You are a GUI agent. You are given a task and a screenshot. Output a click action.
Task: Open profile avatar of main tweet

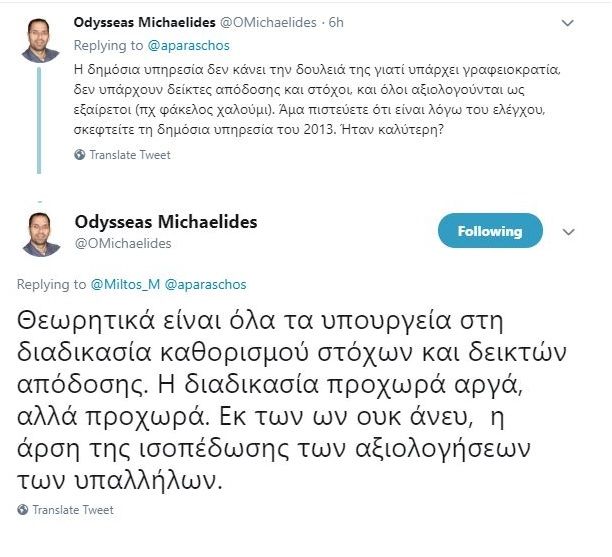pos(41,234)
